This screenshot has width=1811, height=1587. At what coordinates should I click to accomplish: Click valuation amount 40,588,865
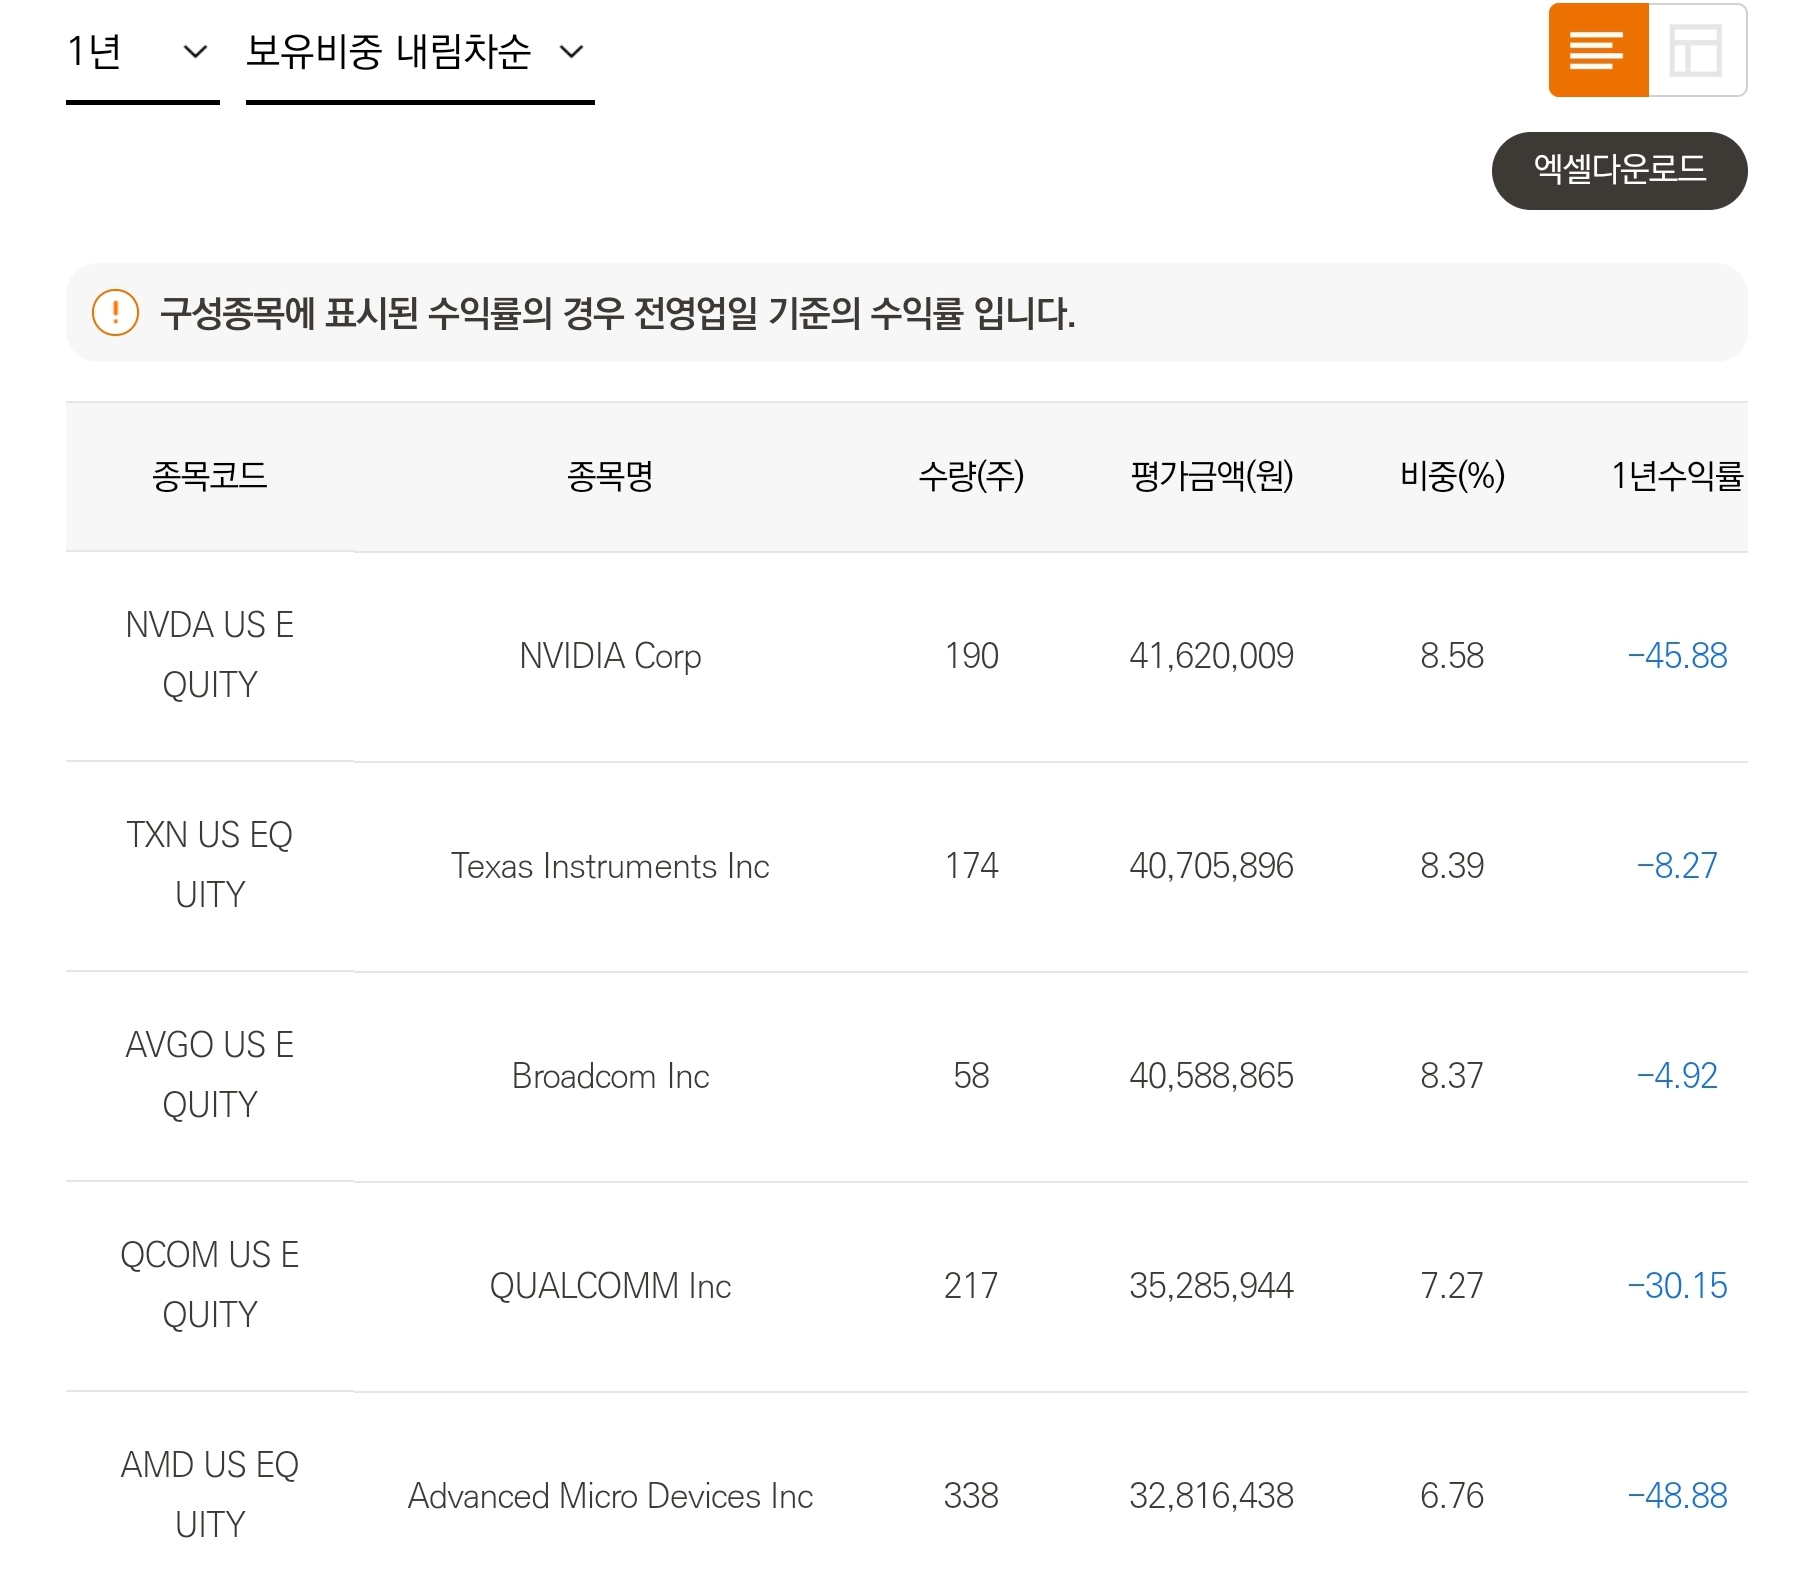point(1212,1076)
